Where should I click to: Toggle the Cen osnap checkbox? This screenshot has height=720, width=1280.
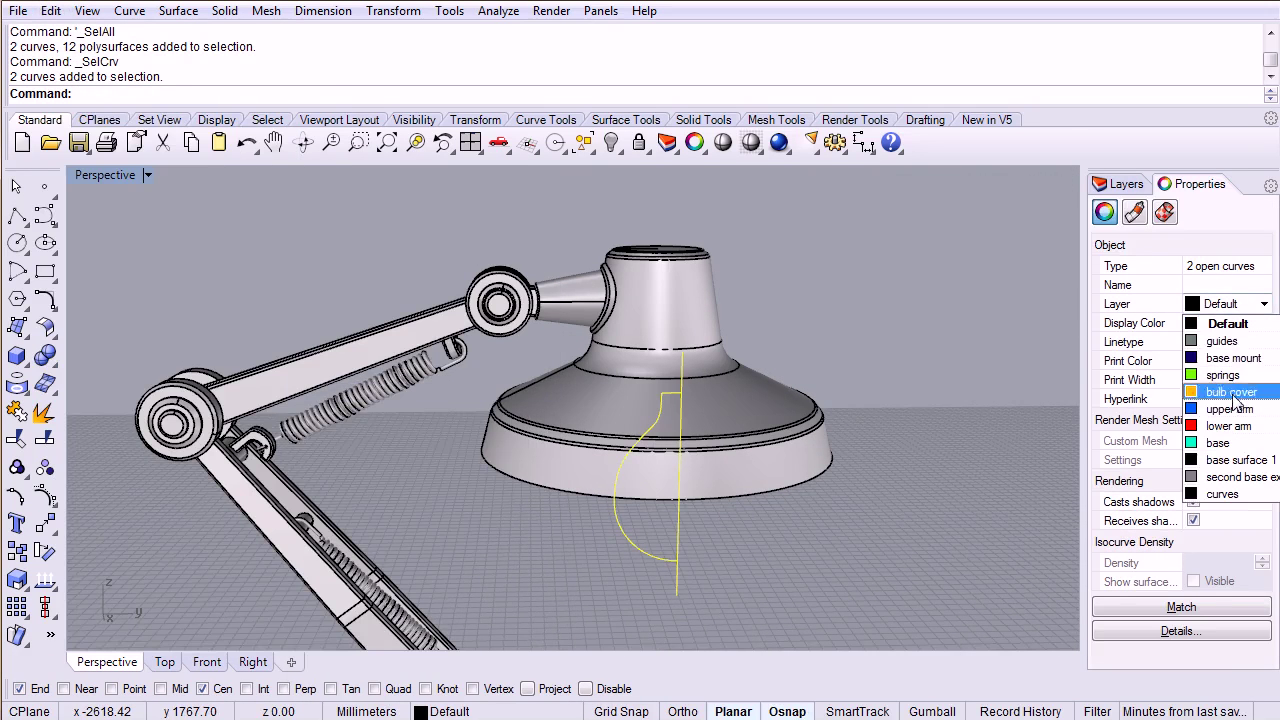pos(203,689)
